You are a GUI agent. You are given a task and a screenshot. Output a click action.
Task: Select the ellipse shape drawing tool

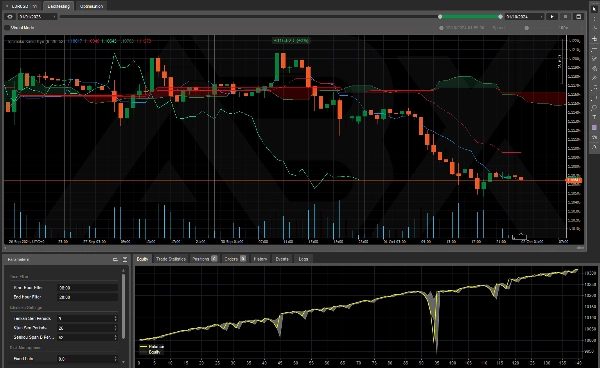tap(594, 107)
